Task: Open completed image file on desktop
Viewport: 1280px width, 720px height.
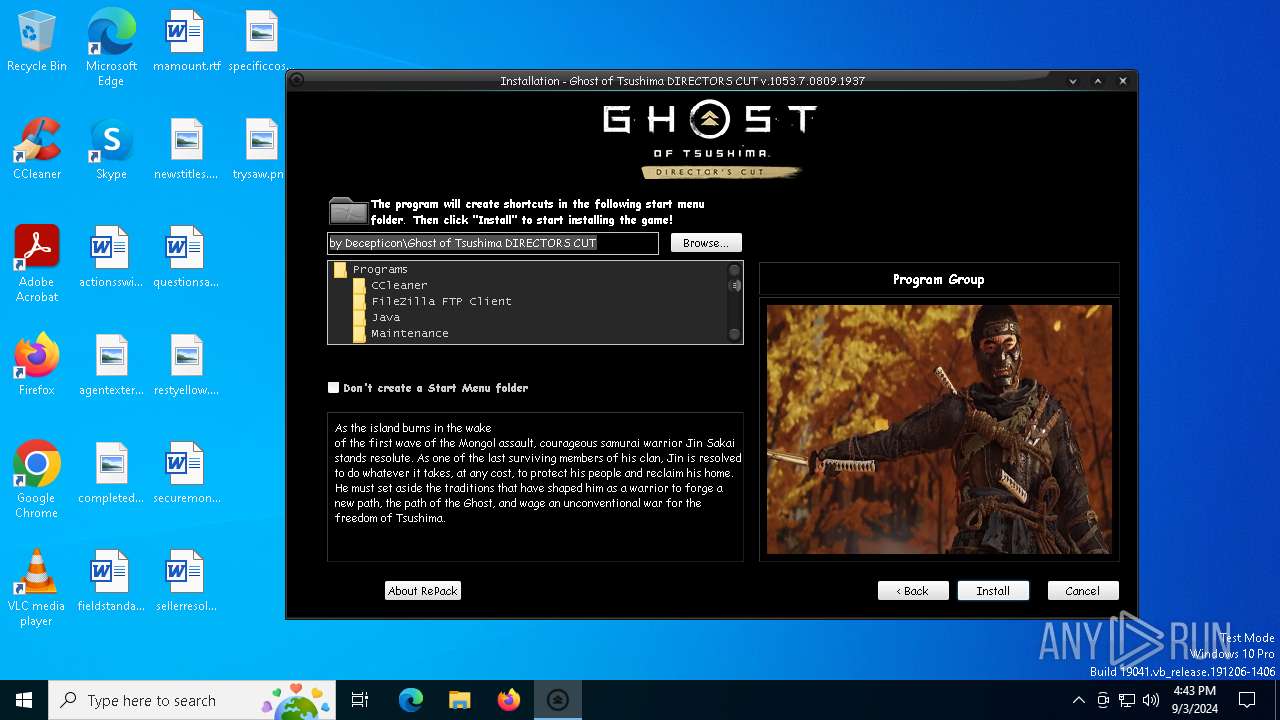Action: (111, 474)
